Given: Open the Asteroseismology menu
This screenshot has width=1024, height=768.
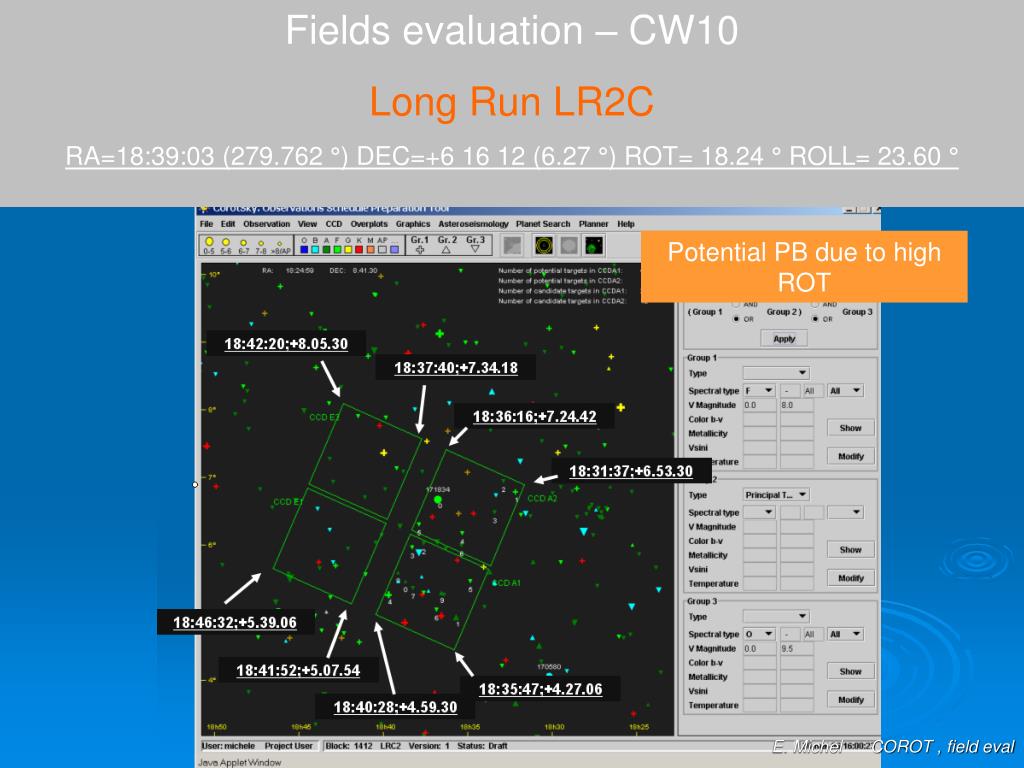Looking at the screenshot, I should tap(473, 224).
